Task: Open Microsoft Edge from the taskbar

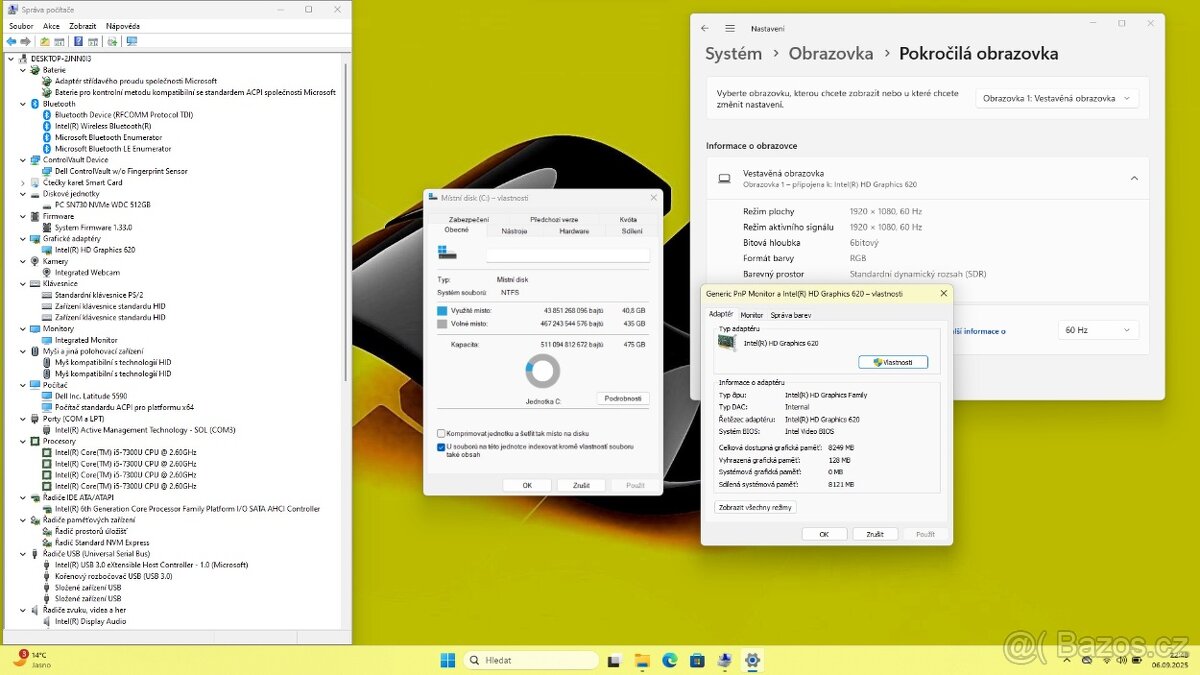Action: pyautogui.click(x=669, y=660)
